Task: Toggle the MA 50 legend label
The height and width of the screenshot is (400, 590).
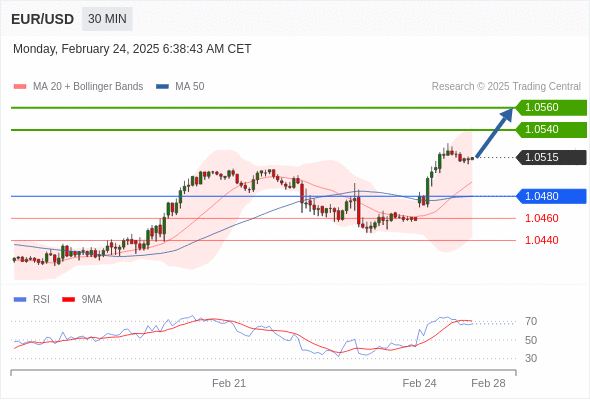Action: pos(190,87)
